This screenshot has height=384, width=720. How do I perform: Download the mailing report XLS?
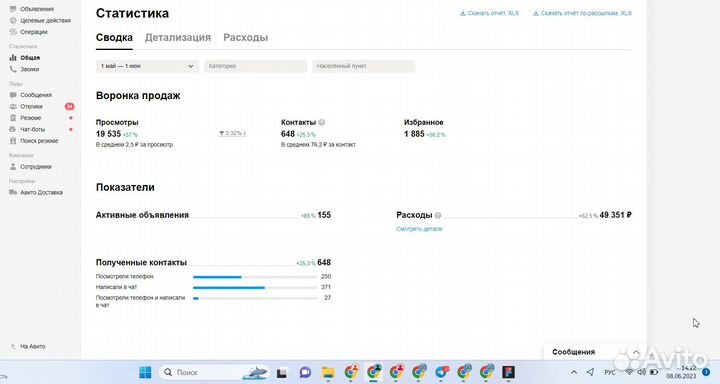(582, 13)
